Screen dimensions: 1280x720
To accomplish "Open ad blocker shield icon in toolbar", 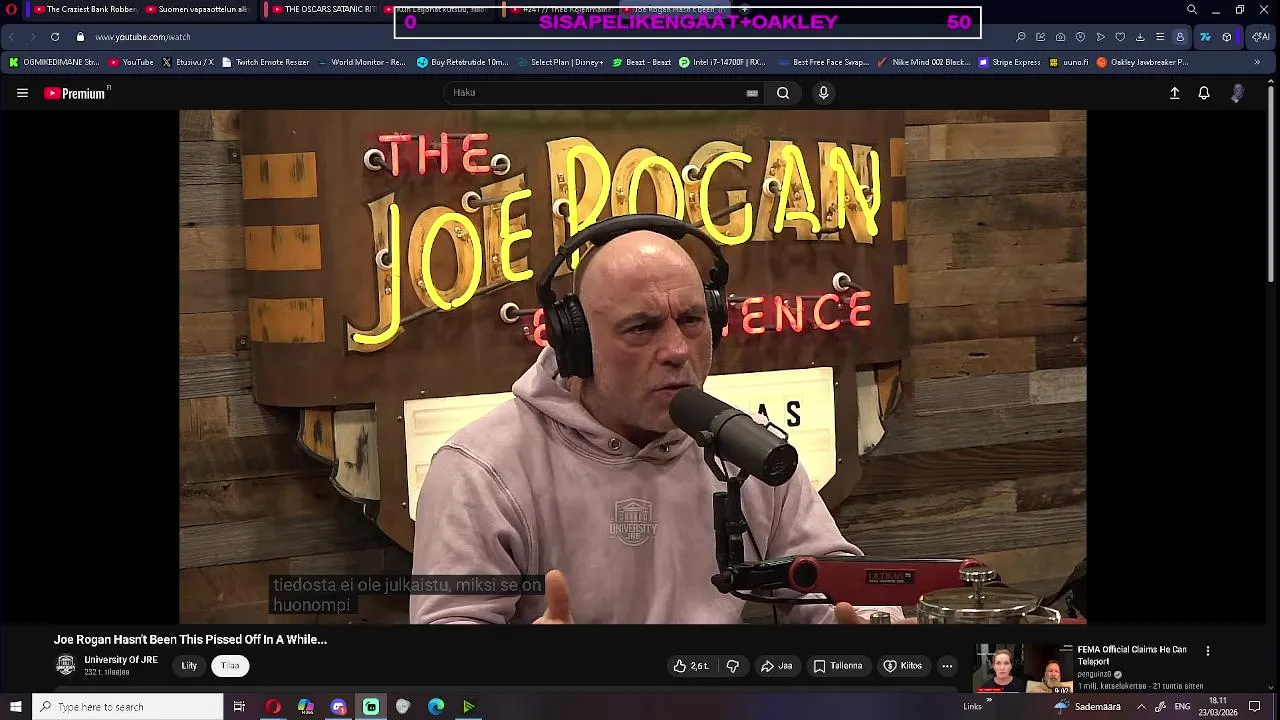I will click(x=1080, y=37).
